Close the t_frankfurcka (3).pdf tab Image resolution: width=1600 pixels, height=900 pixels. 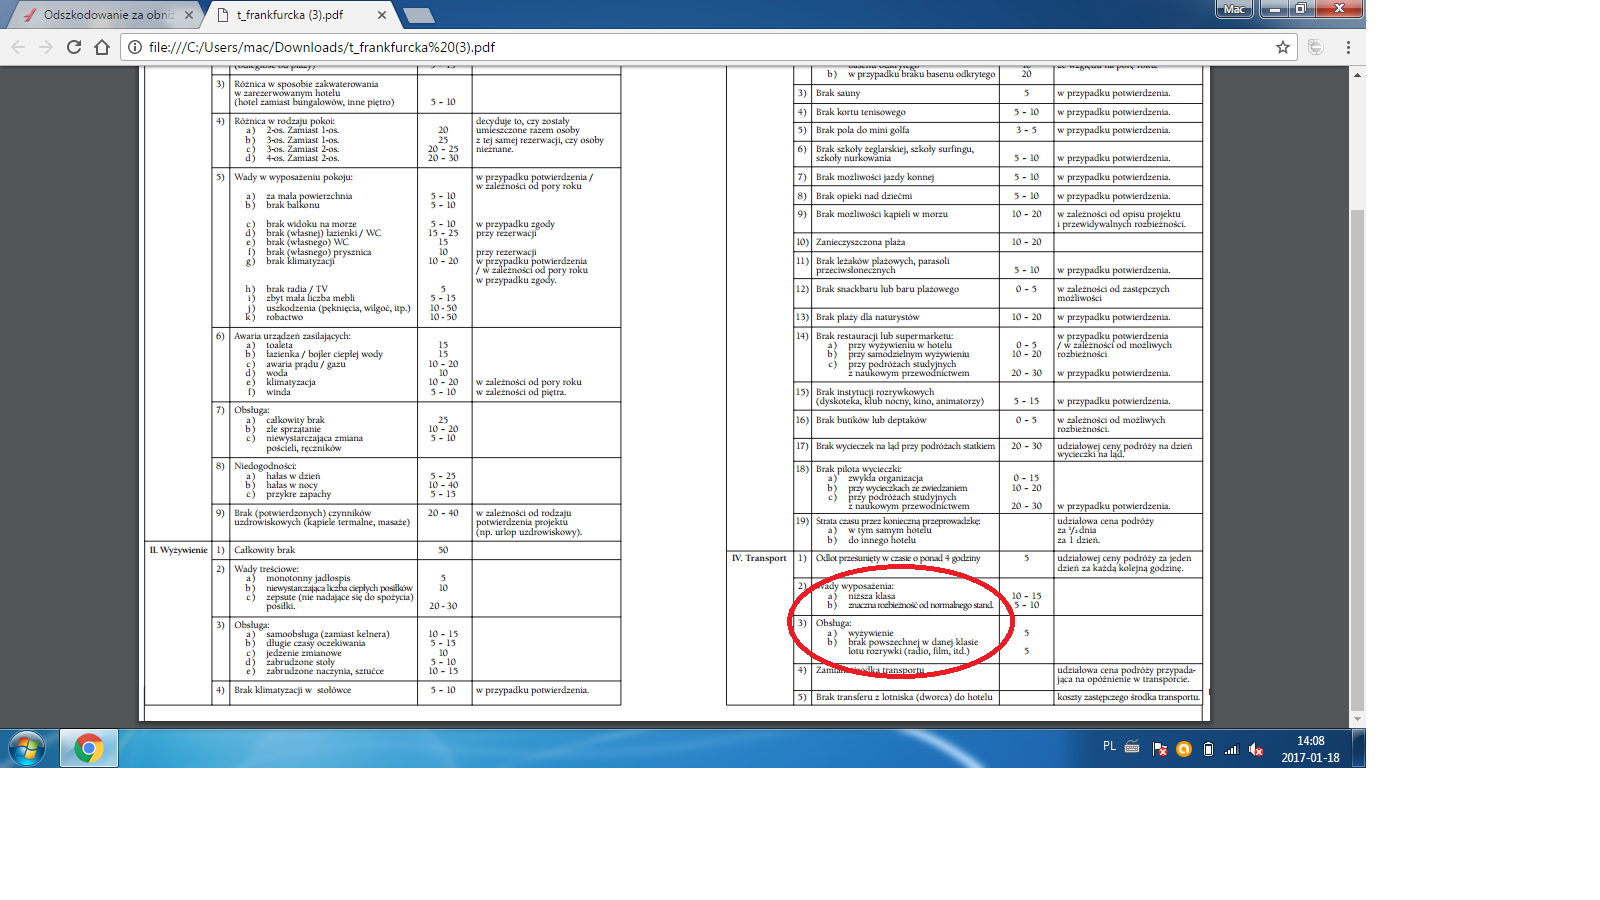click(382, 15)
